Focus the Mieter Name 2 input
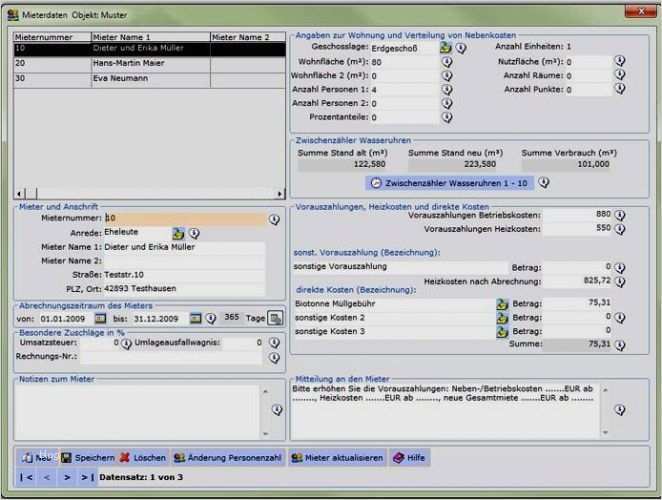 click(185, 261)
